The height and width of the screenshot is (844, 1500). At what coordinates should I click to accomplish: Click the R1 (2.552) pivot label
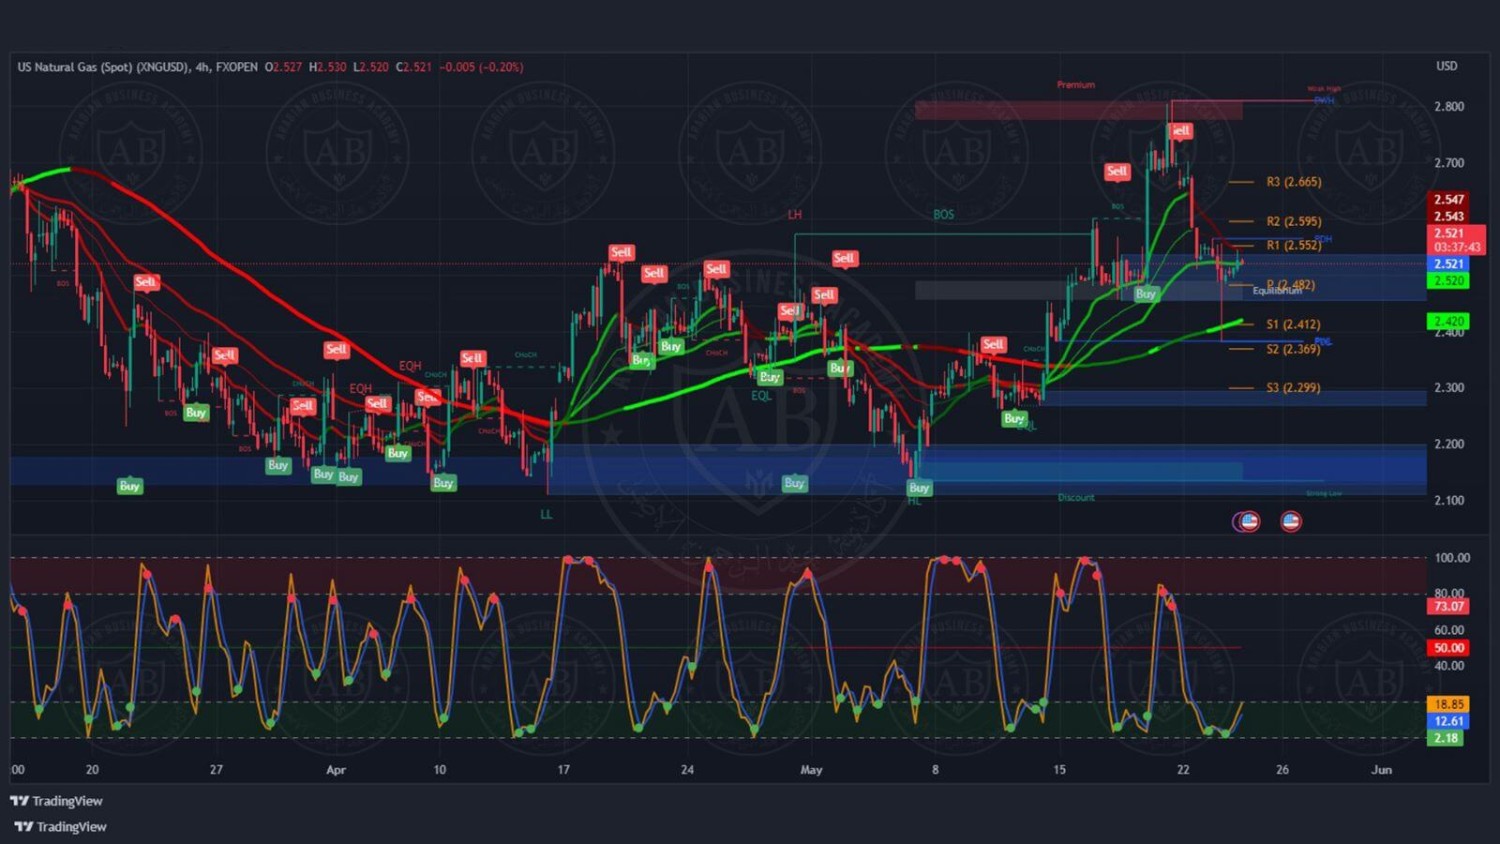coord(1294,245)
